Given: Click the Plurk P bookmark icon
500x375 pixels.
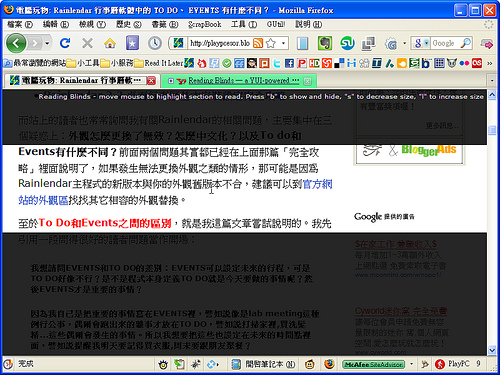Looking at the screenshot, I should [302, 63].
